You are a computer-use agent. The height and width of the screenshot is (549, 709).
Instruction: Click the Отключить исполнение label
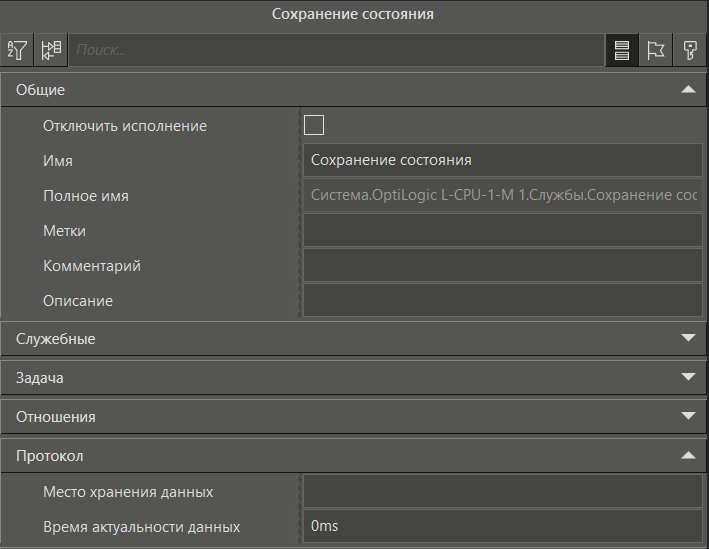125,126
